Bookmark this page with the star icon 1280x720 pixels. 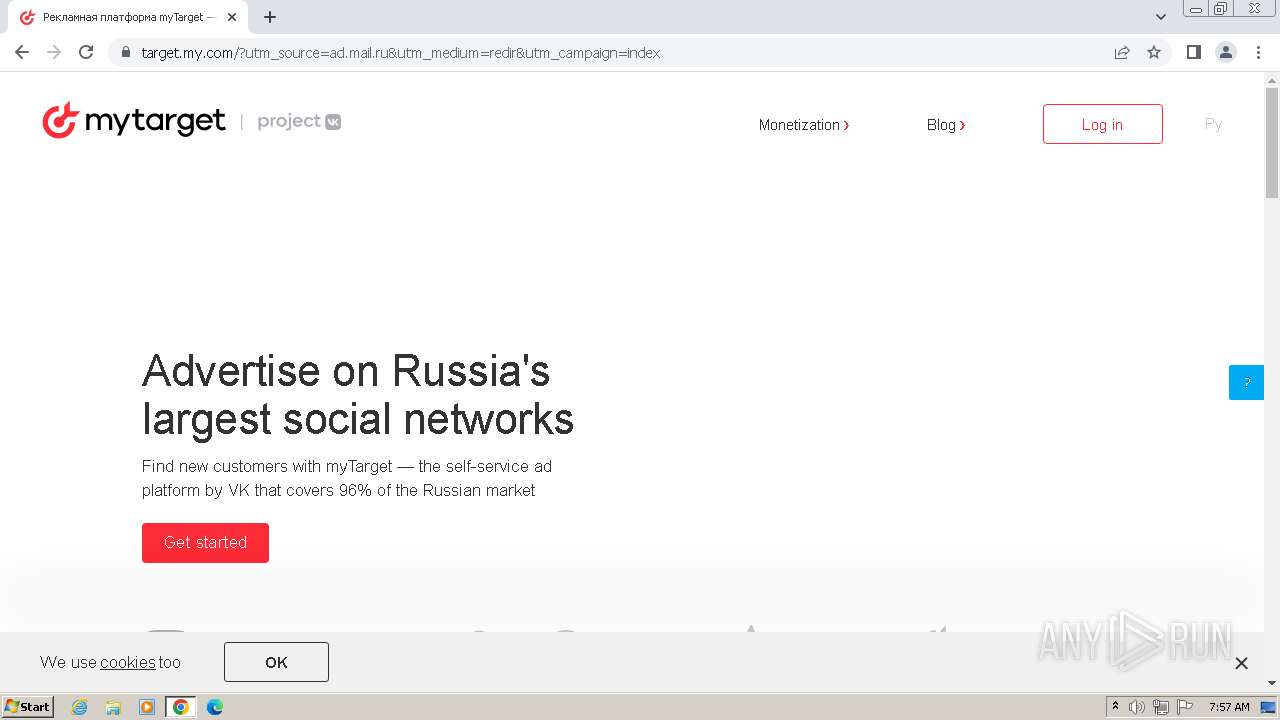click(x=1154, y=53)
